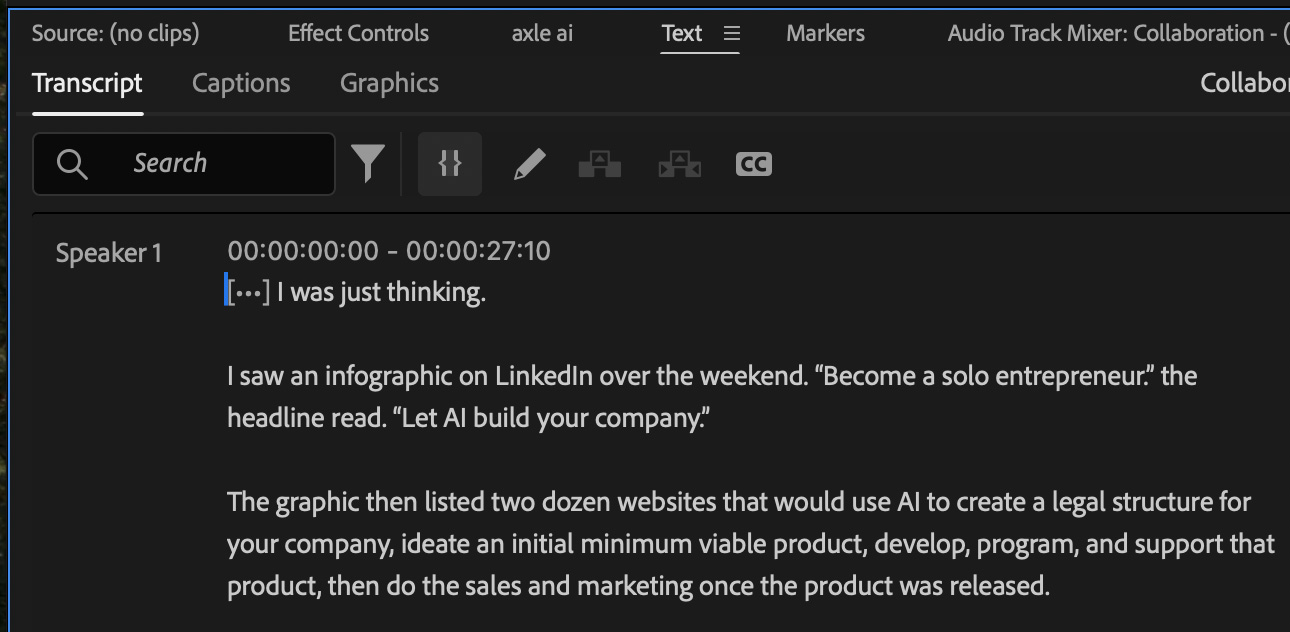Viewport: 1290px width, 632px height.
Task: Click the filter funnel icon
Action: click(368, 164)
